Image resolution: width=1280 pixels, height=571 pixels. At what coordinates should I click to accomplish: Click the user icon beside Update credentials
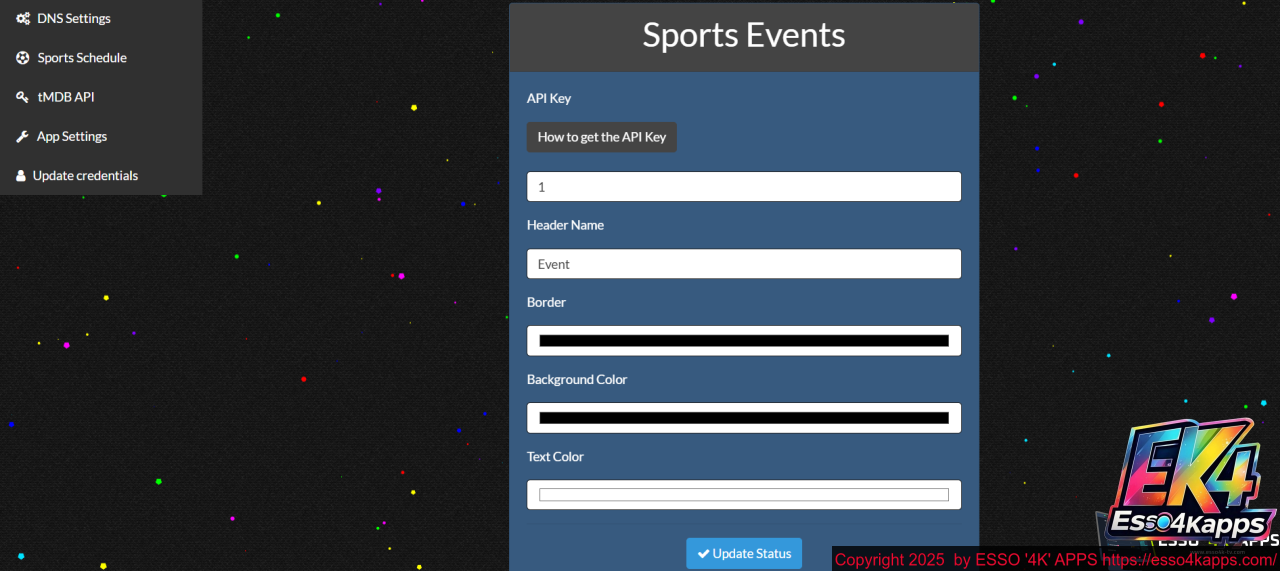pos(21,176)
